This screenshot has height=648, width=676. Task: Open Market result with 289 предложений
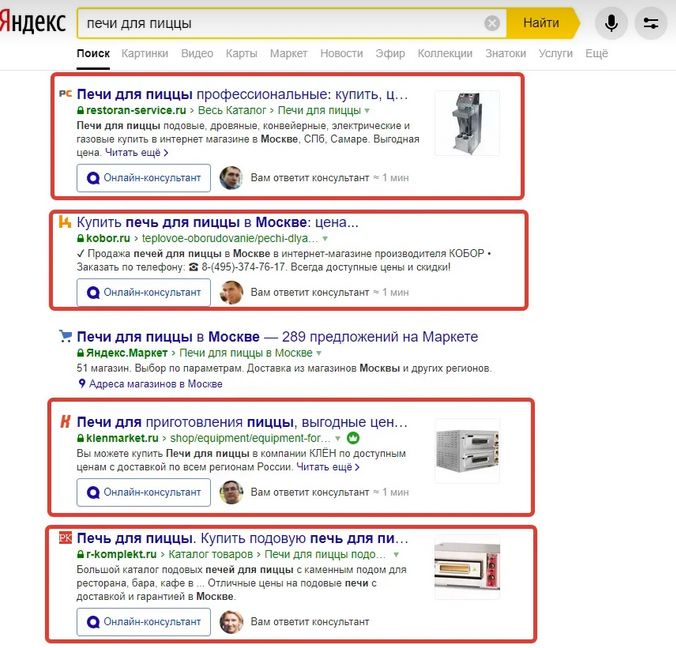(x=277, y=336)
